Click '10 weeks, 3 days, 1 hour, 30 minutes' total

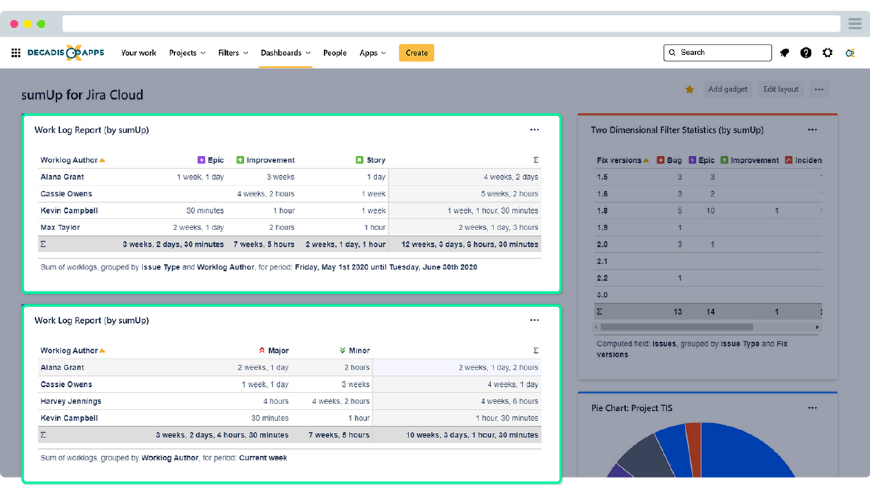(472, 435)
